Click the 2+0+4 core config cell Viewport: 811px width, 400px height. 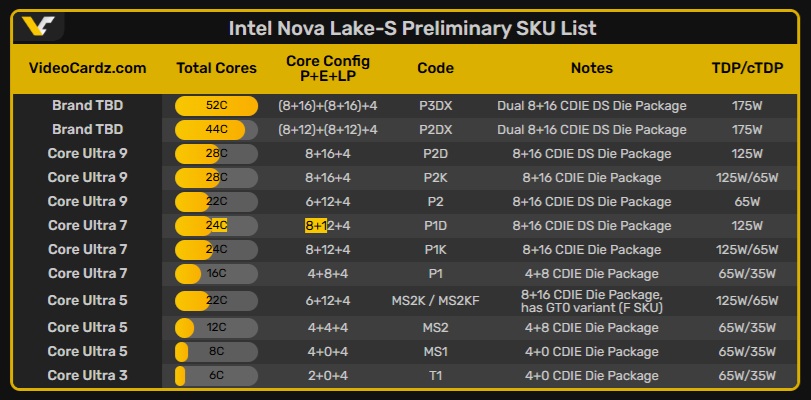328,376
